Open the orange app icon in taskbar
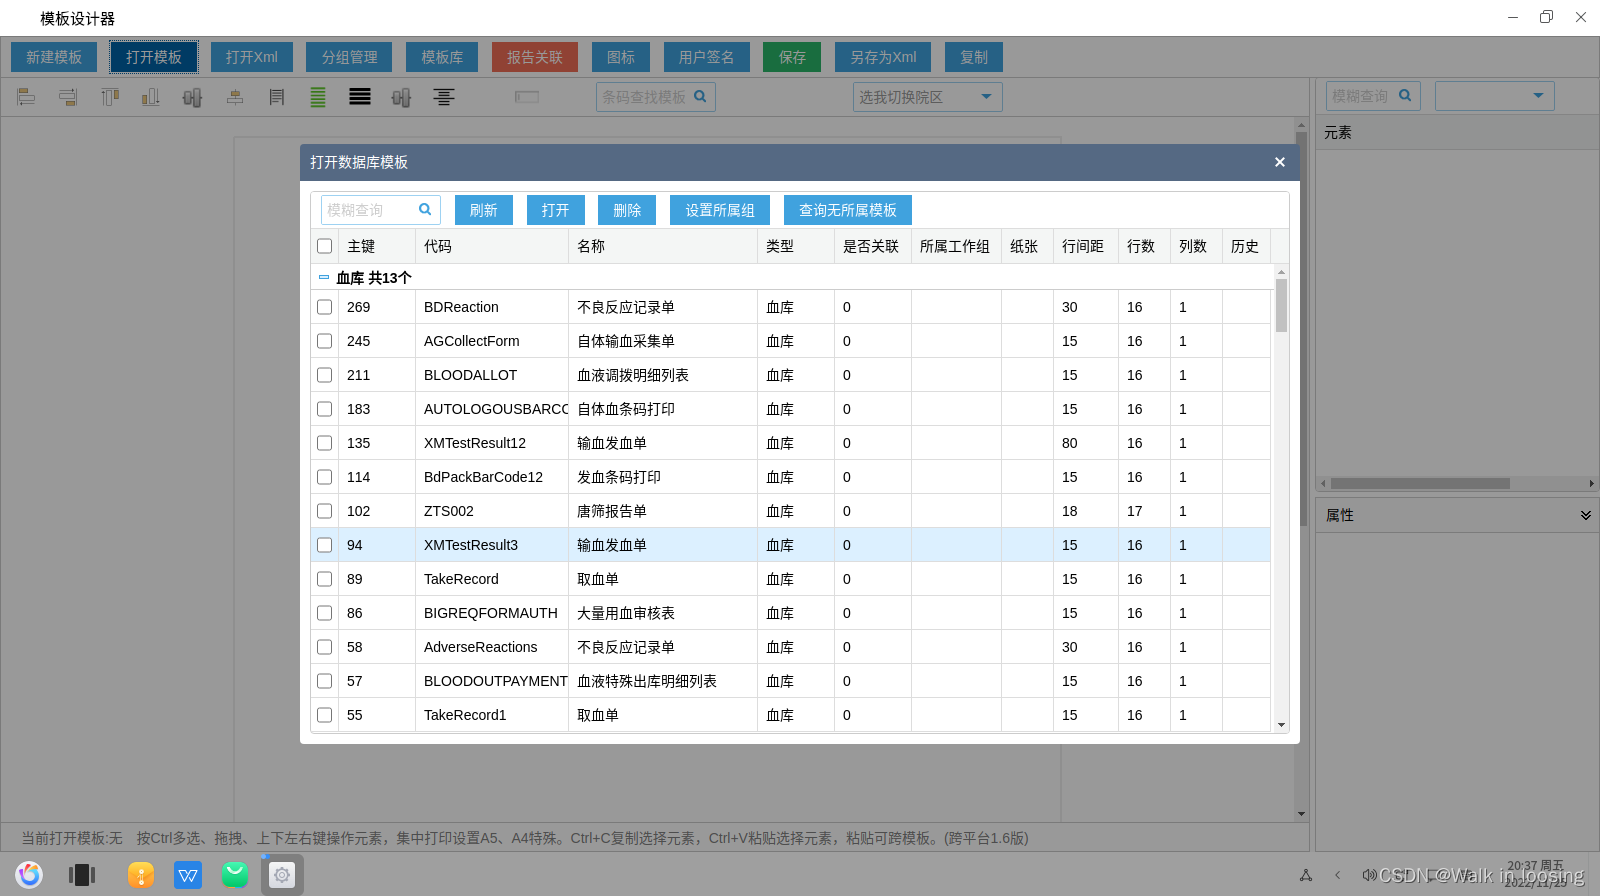Viewport: 1600px width, 896px height. point(141,875)
